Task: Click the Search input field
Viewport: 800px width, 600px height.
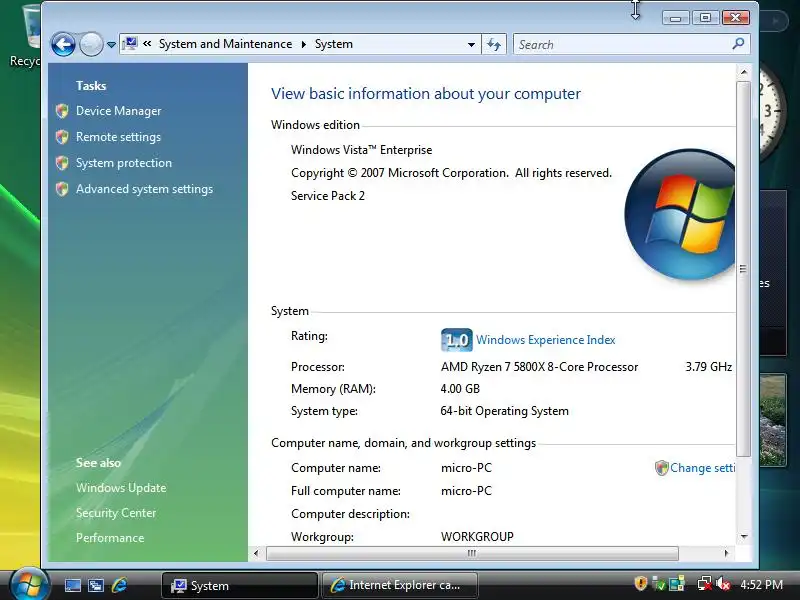Action: point(622,44)
